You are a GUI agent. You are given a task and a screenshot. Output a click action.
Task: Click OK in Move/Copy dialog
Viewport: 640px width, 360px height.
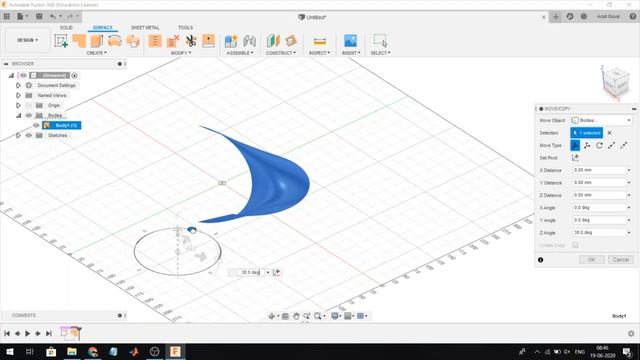click(x=591, y=260)
